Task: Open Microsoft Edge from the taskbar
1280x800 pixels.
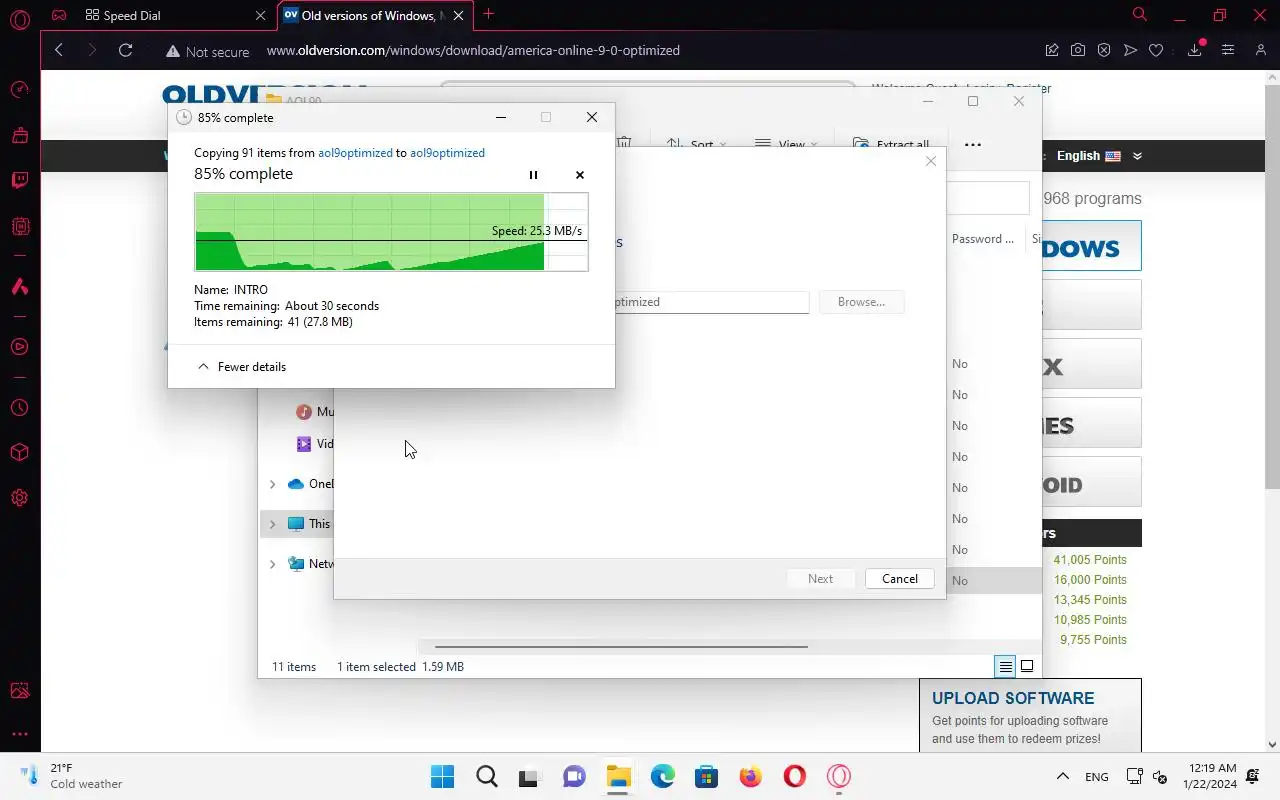Action: click(x=662, y=777)
